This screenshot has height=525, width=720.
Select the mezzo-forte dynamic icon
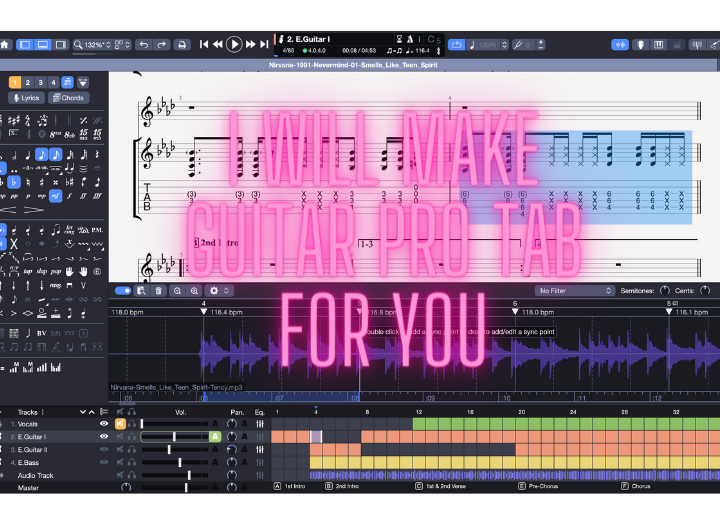[x=56, y=196]
